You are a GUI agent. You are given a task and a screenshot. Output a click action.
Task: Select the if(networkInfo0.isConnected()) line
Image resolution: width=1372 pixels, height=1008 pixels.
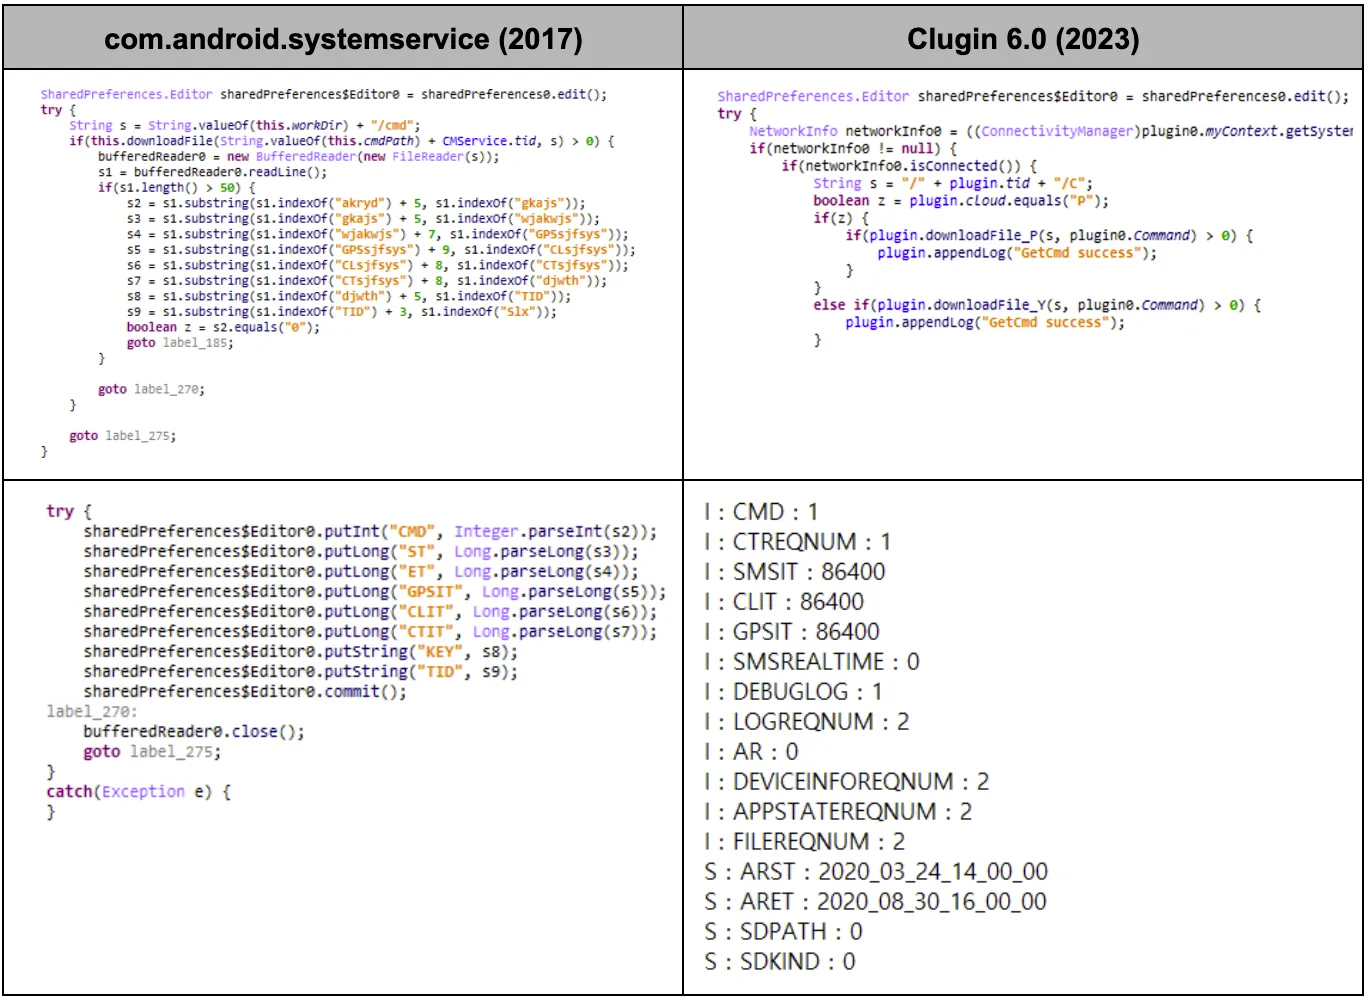click(x=909, y=166)
